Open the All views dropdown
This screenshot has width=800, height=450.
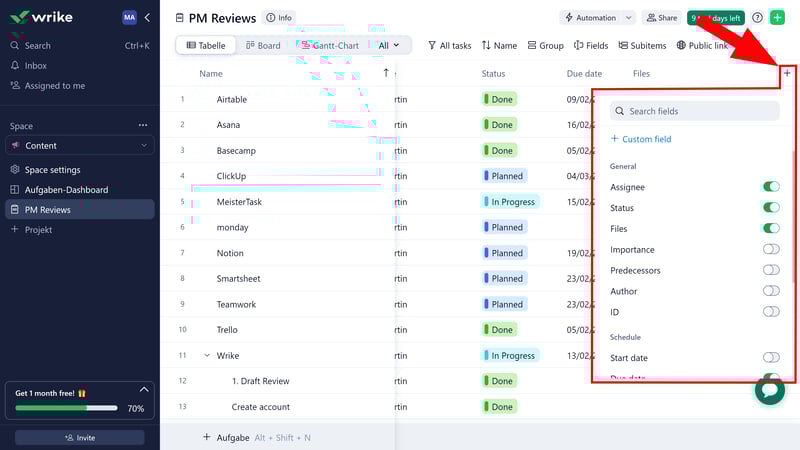(389, 45)
